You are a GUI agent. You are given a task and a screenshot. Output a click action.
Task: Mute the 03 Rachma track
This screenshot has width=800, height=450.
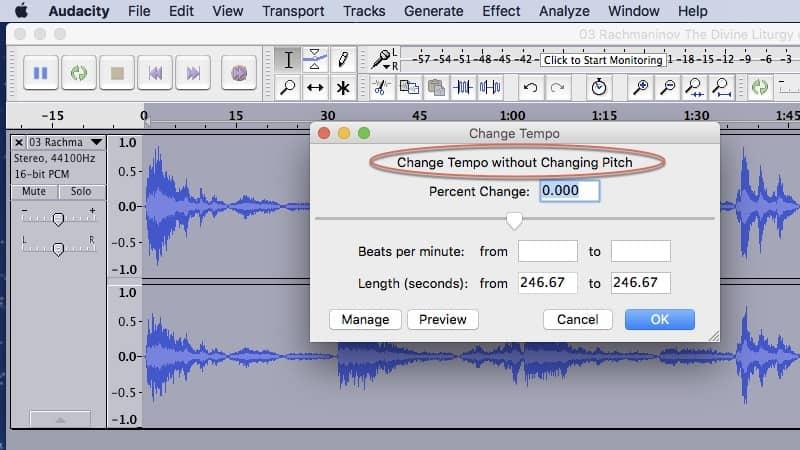click(x=34, y=191)
